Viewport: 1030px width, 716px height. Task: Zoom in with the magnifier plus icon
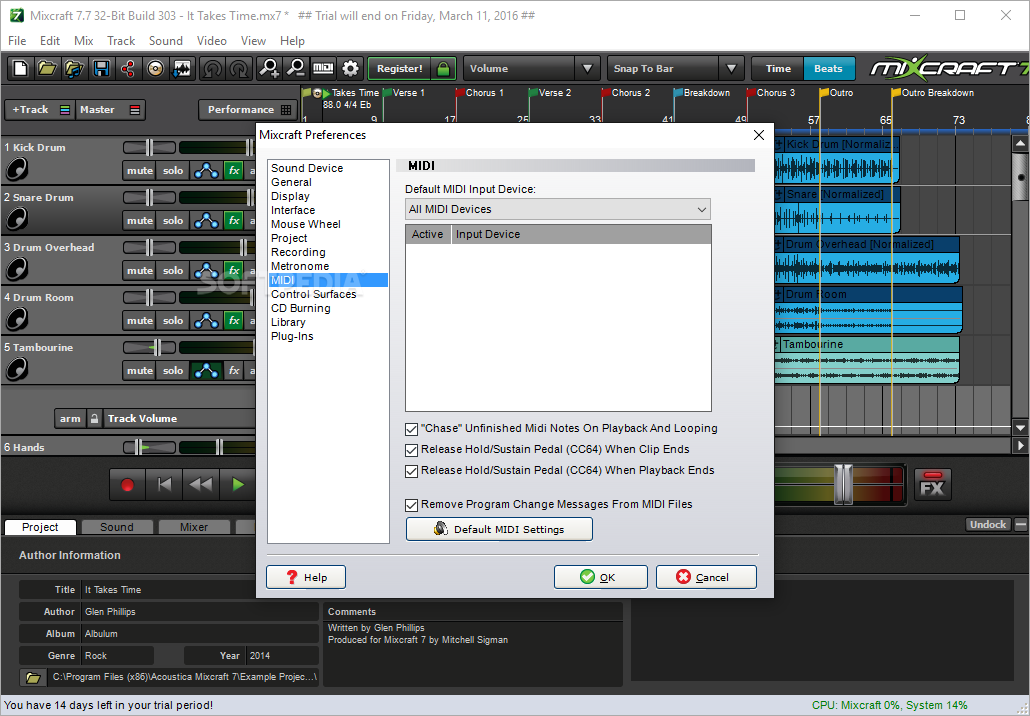click(269, 68)
